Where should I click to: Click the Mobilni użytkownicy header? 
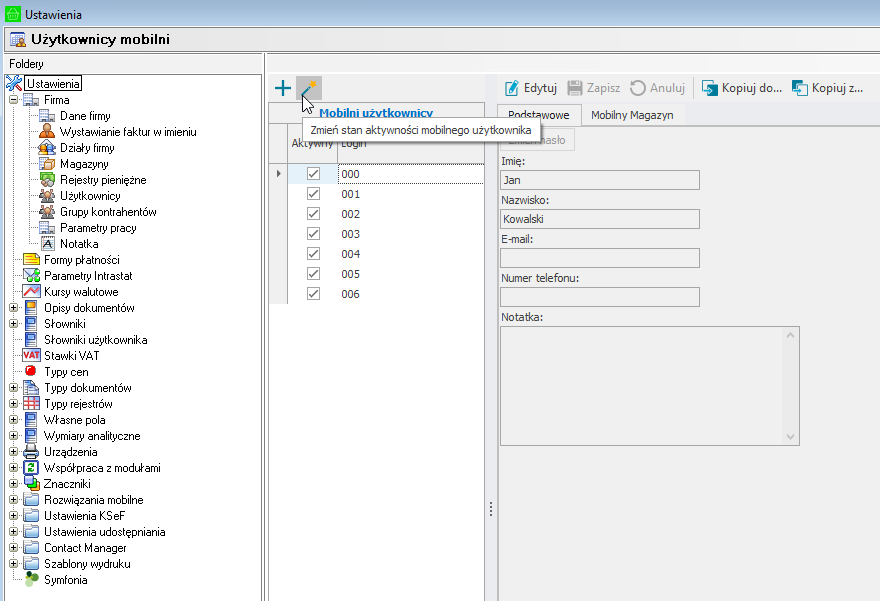pyautogui.click(x=376, y=113)
